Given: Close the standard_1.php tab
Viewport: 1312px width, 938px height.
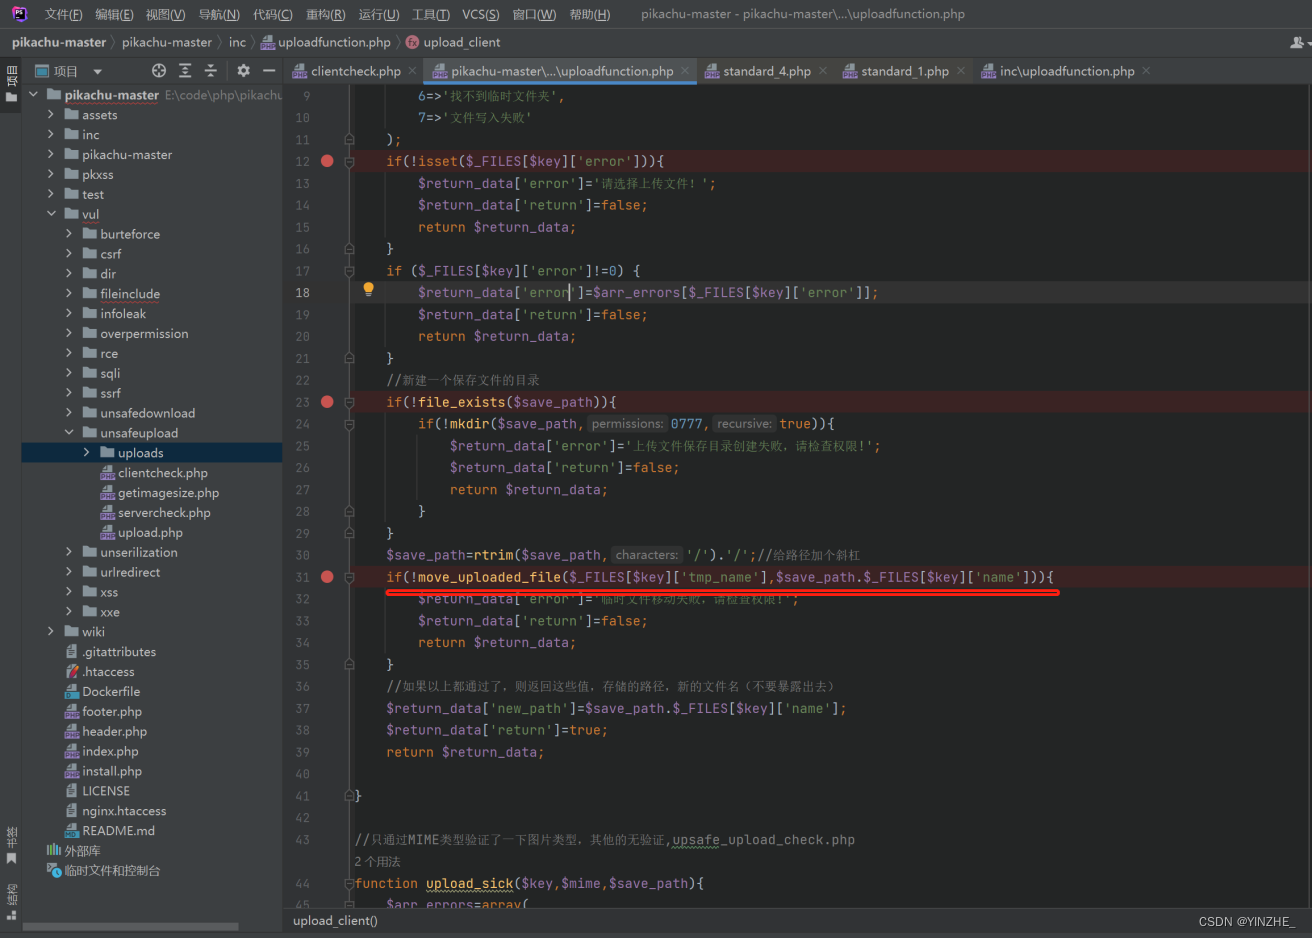Looking at the screenshot, I should click(961, 71).
